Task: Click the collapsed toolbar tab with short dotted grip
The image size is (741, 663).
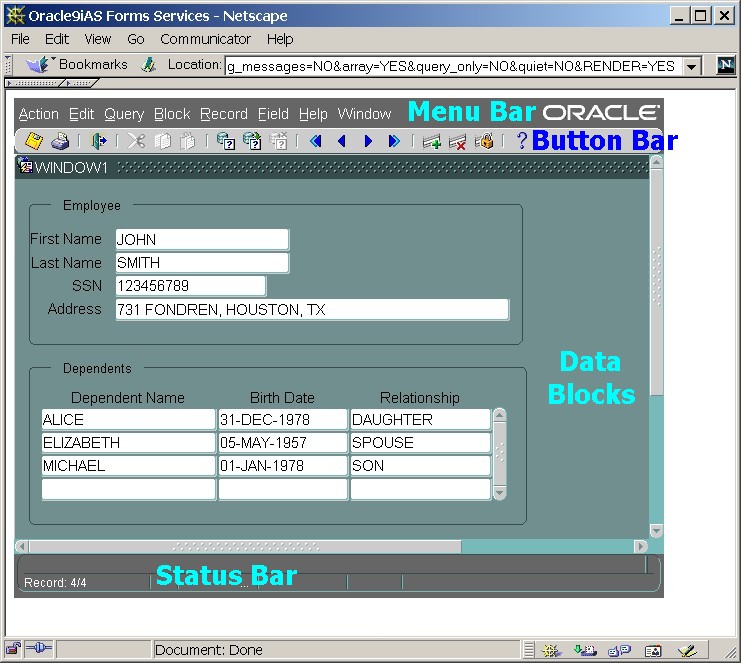Action: click(x=80, y=83)
